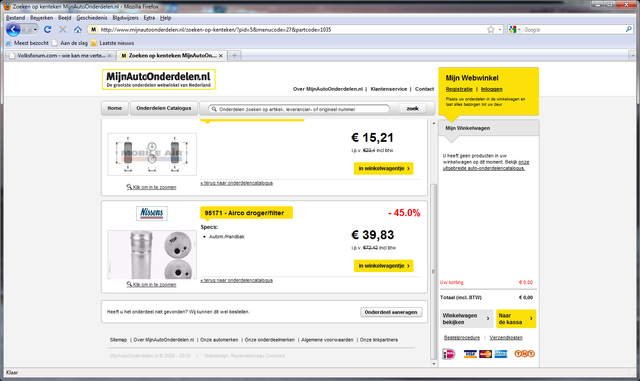Image resolution: width=640 pixels, height=381 pixels.
Task: Focus the Onderdelen zoeken search field
Action: tap(299, 109)
